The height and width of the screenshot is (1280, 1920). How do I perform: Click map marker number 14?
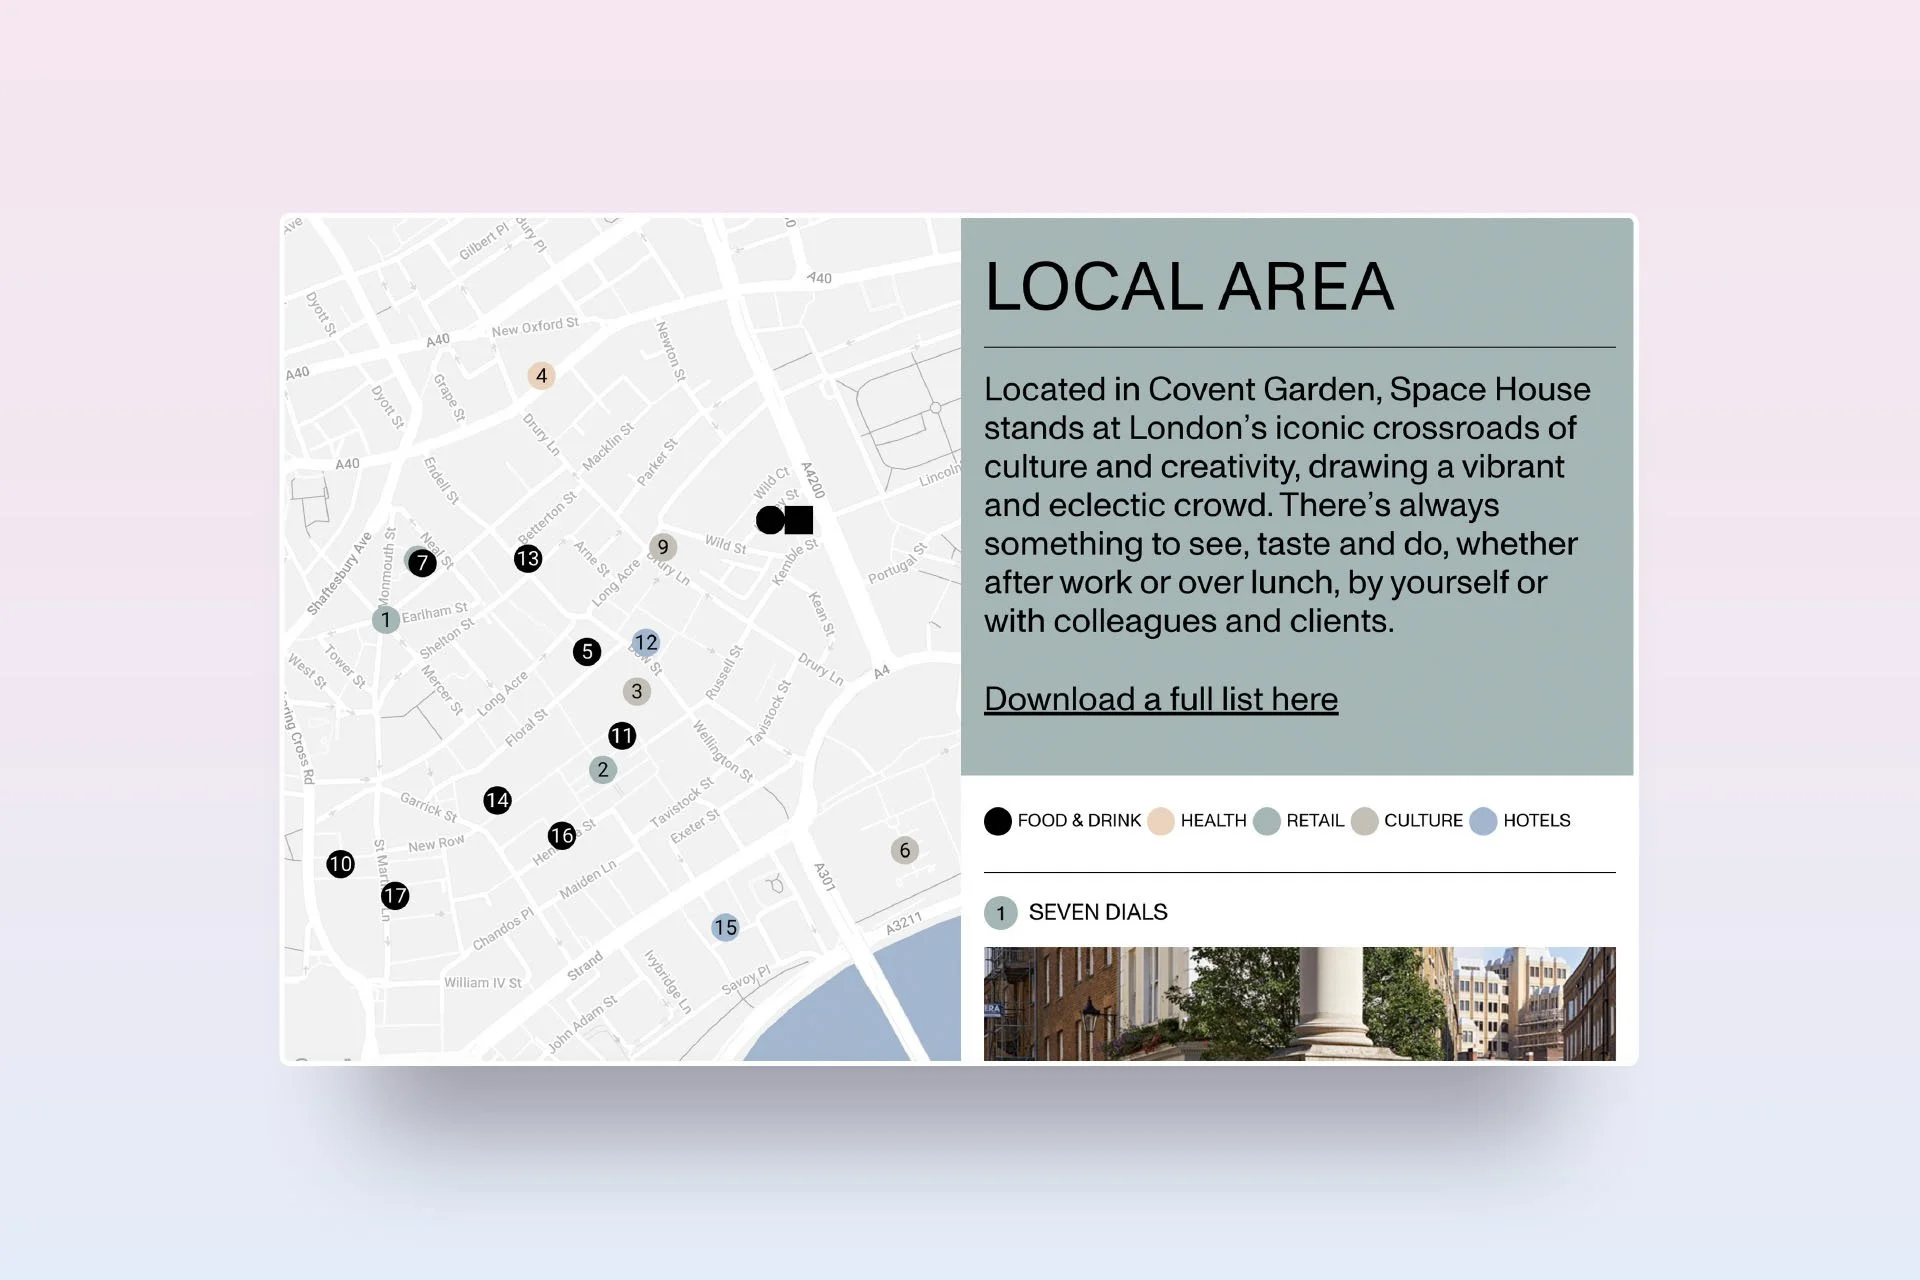[497, 800]
